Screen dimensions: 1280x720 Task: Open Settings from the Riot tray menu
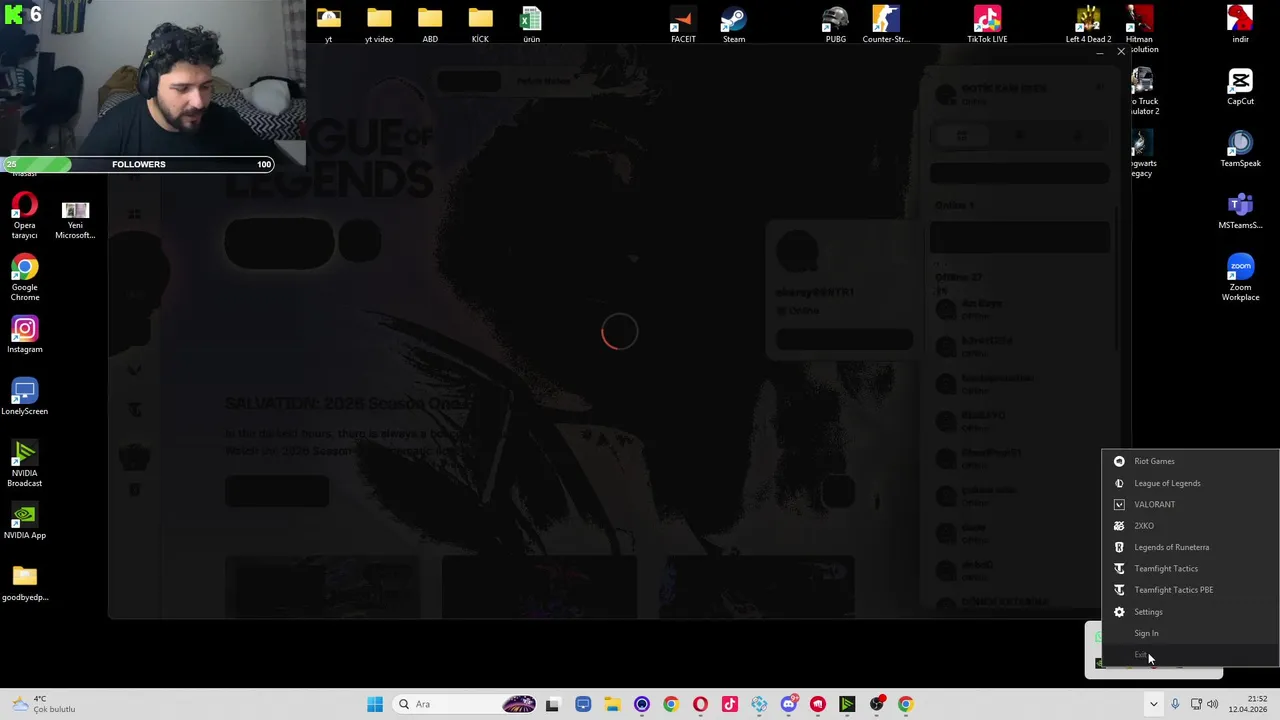(x=1190, y=612)
